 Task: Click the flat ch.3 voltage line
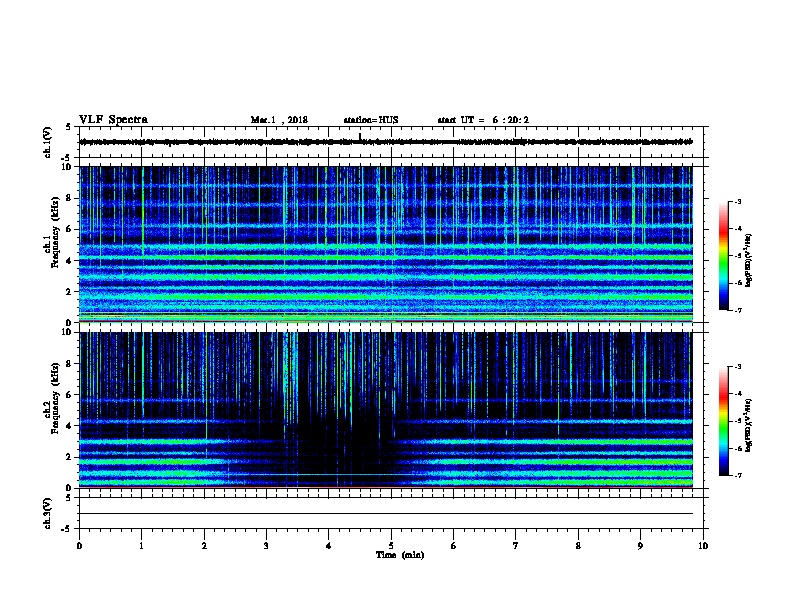[386, 514]
